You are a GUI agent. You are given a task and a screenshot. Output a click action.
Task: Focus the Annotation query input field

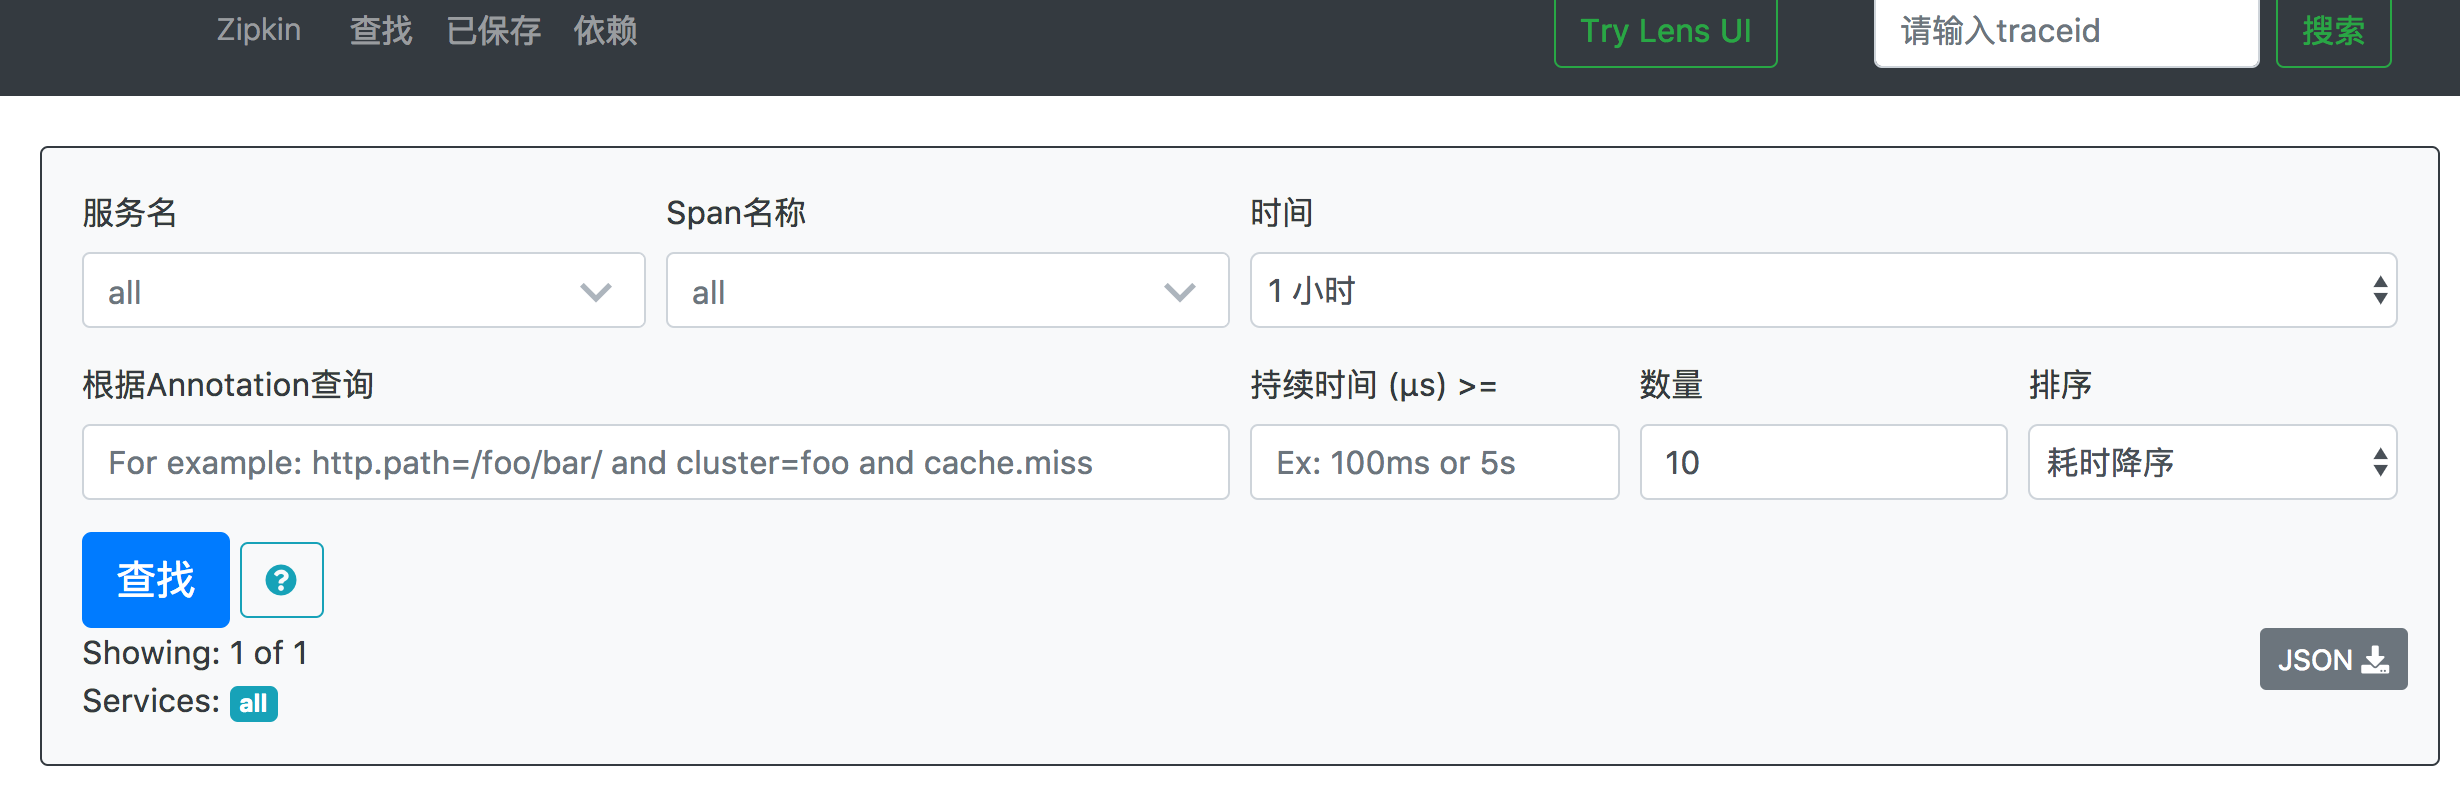coord(655,463)
